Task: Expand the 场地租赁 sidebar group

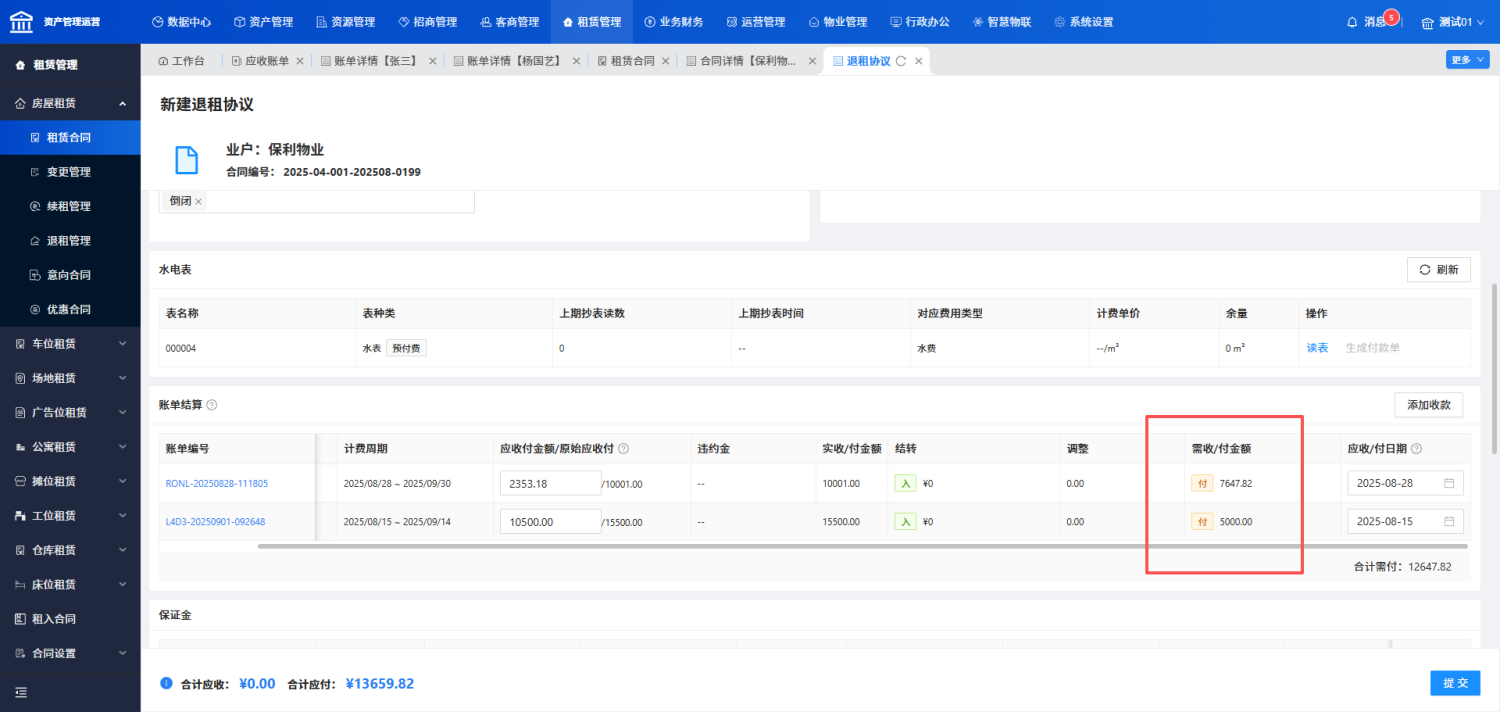Action: [x=70, y=378]
